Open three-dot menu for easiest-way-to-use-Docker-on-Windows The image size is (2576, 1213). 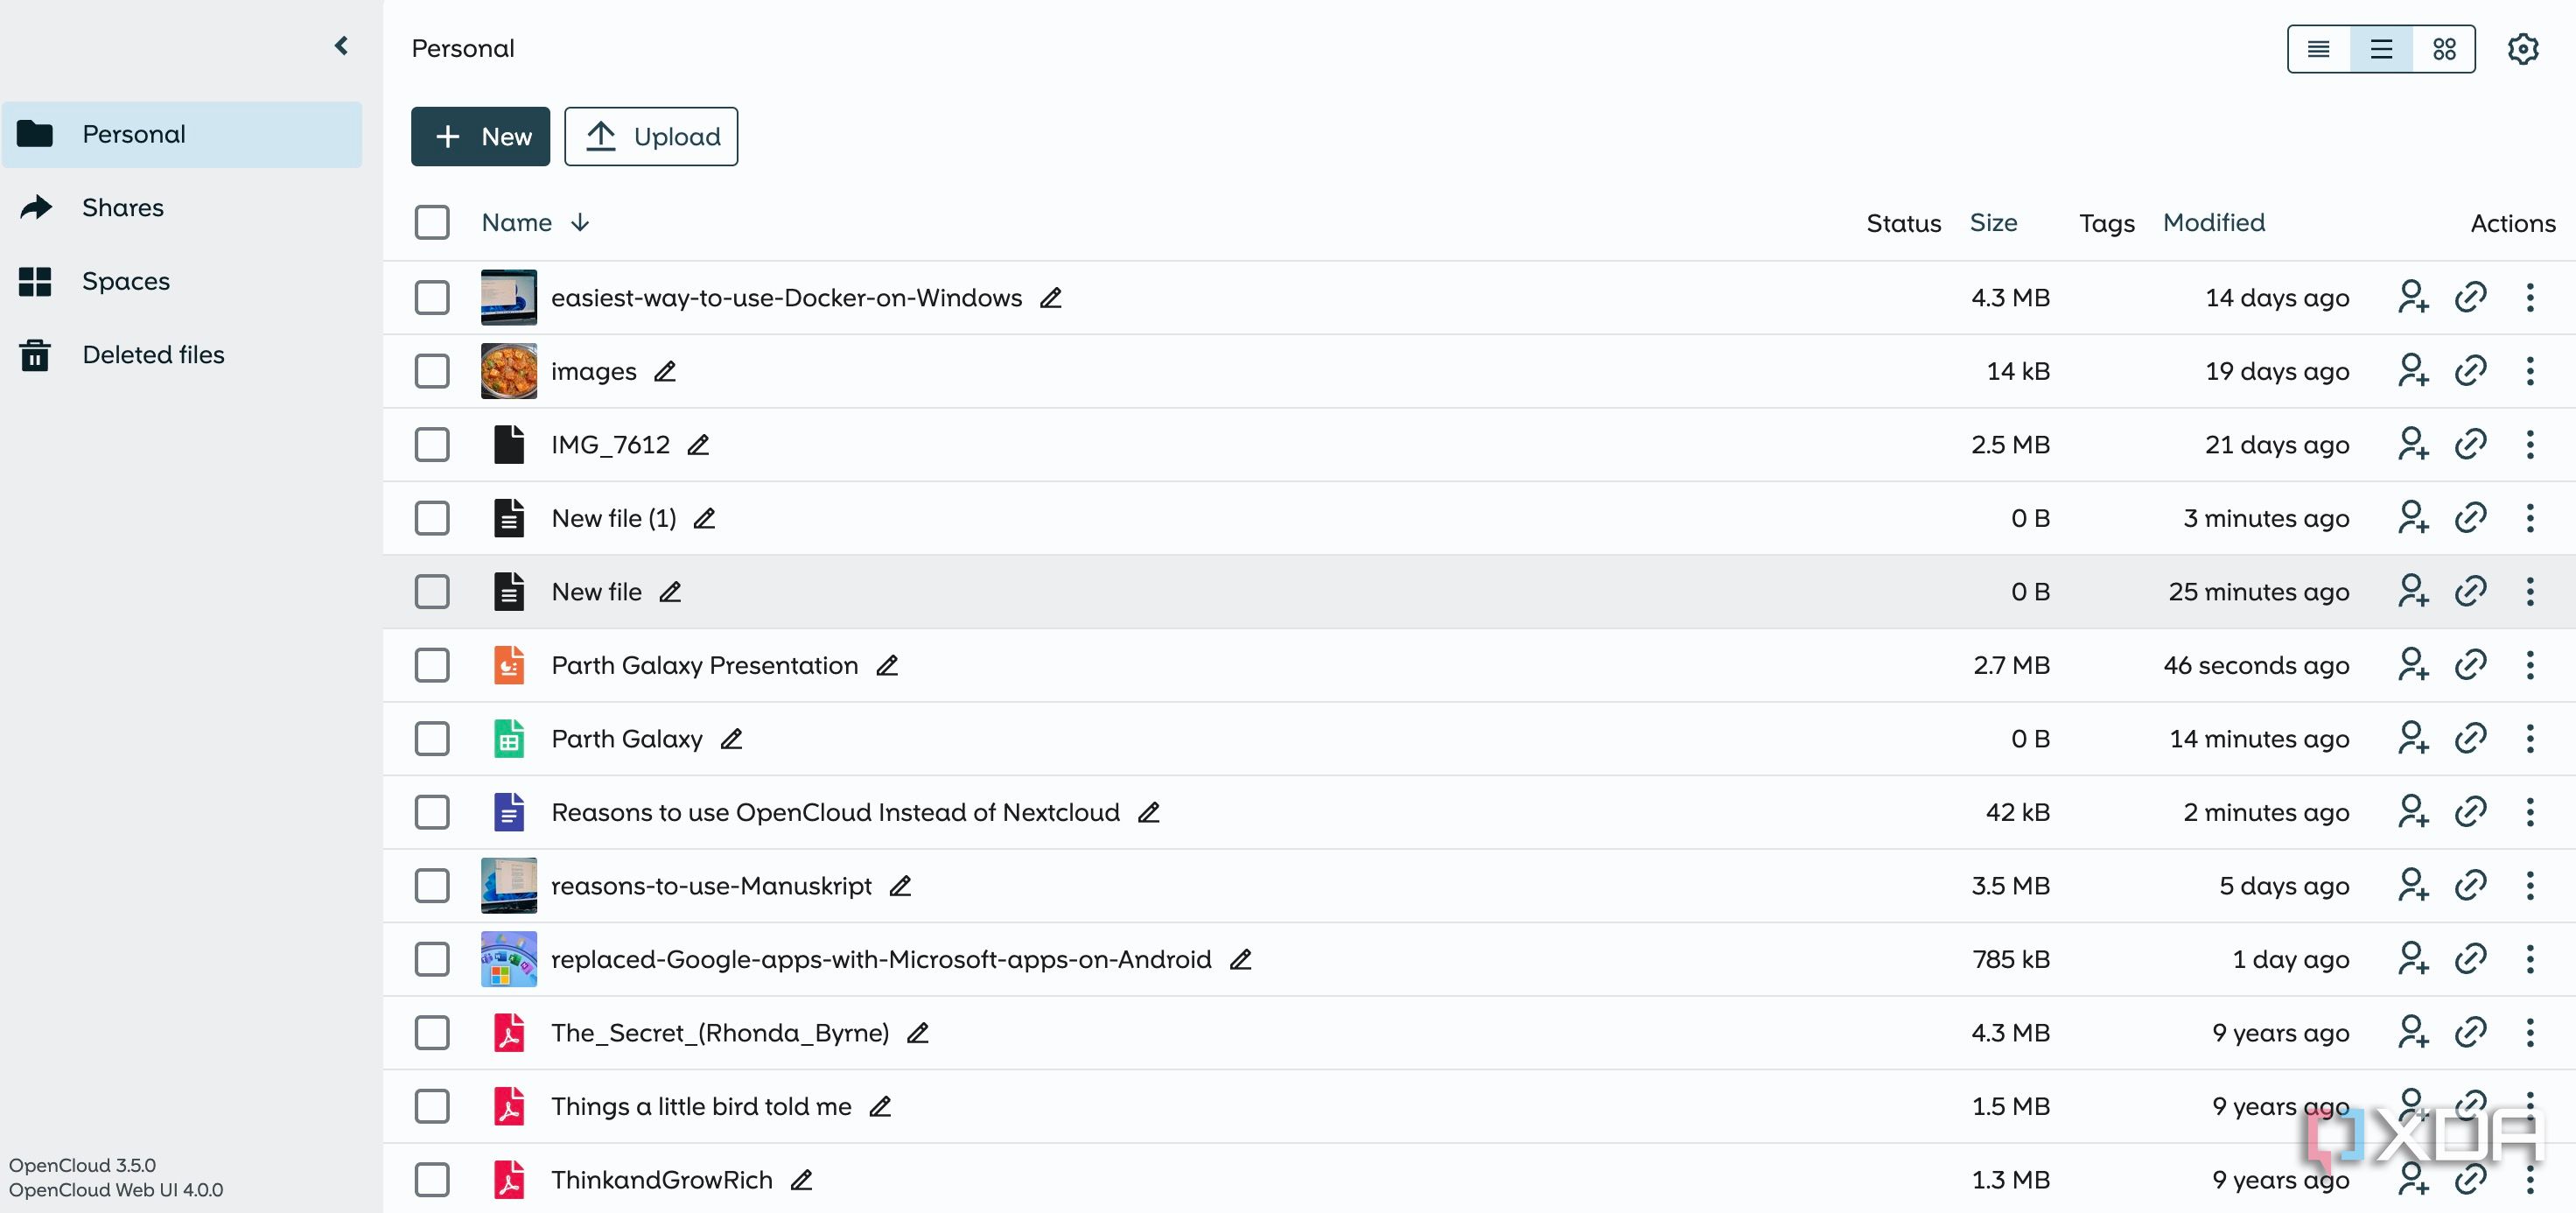pyautogui.click(x=2530, y=298)
